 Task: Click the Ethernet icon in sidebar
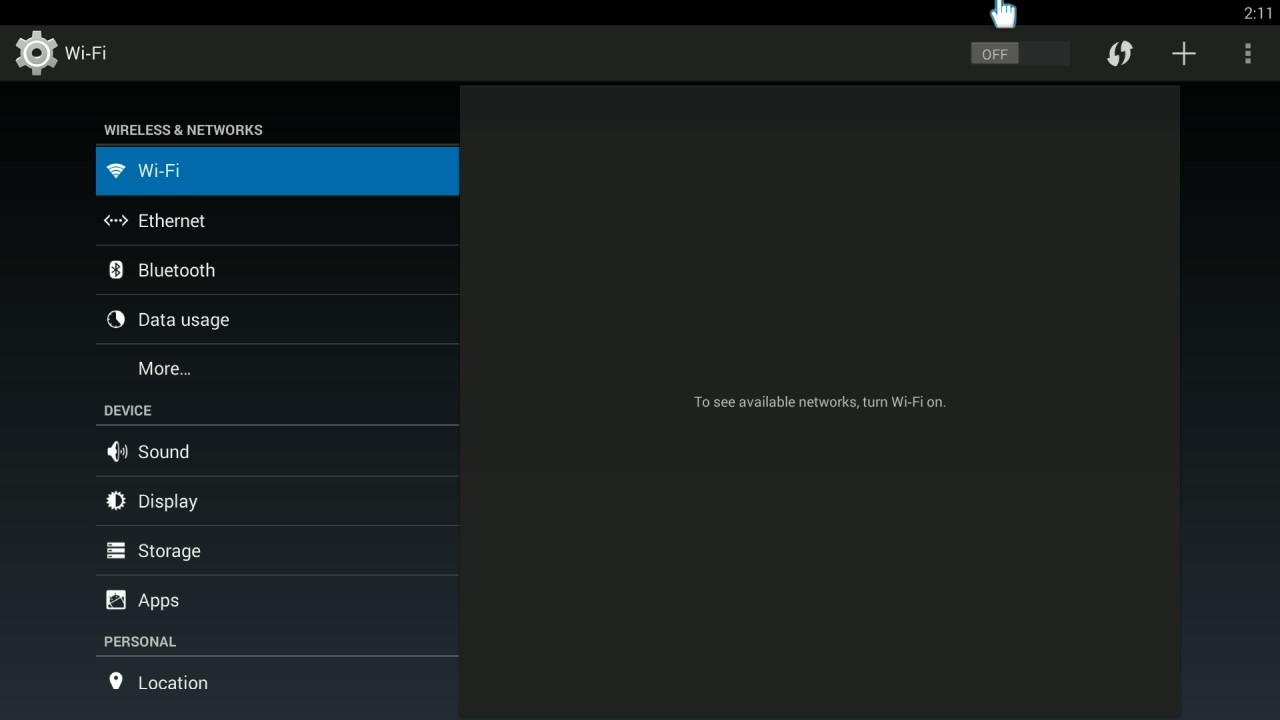tap(116, 221)
